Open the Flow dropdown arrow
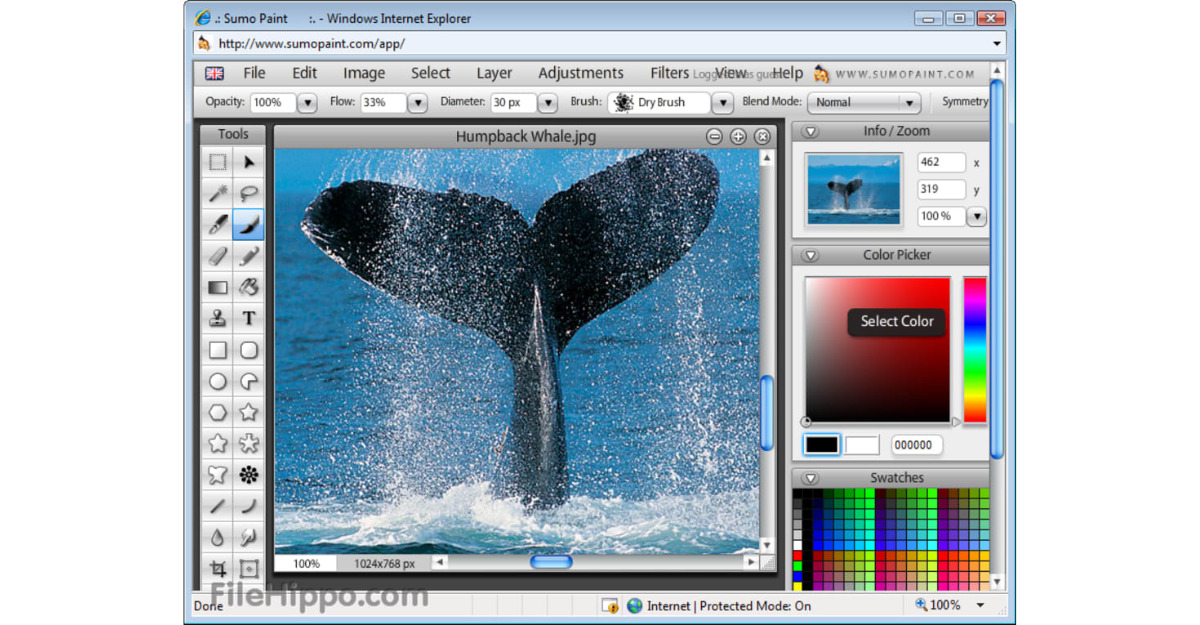The width and height of the screenshot is (1200, 625). [417, 102]
